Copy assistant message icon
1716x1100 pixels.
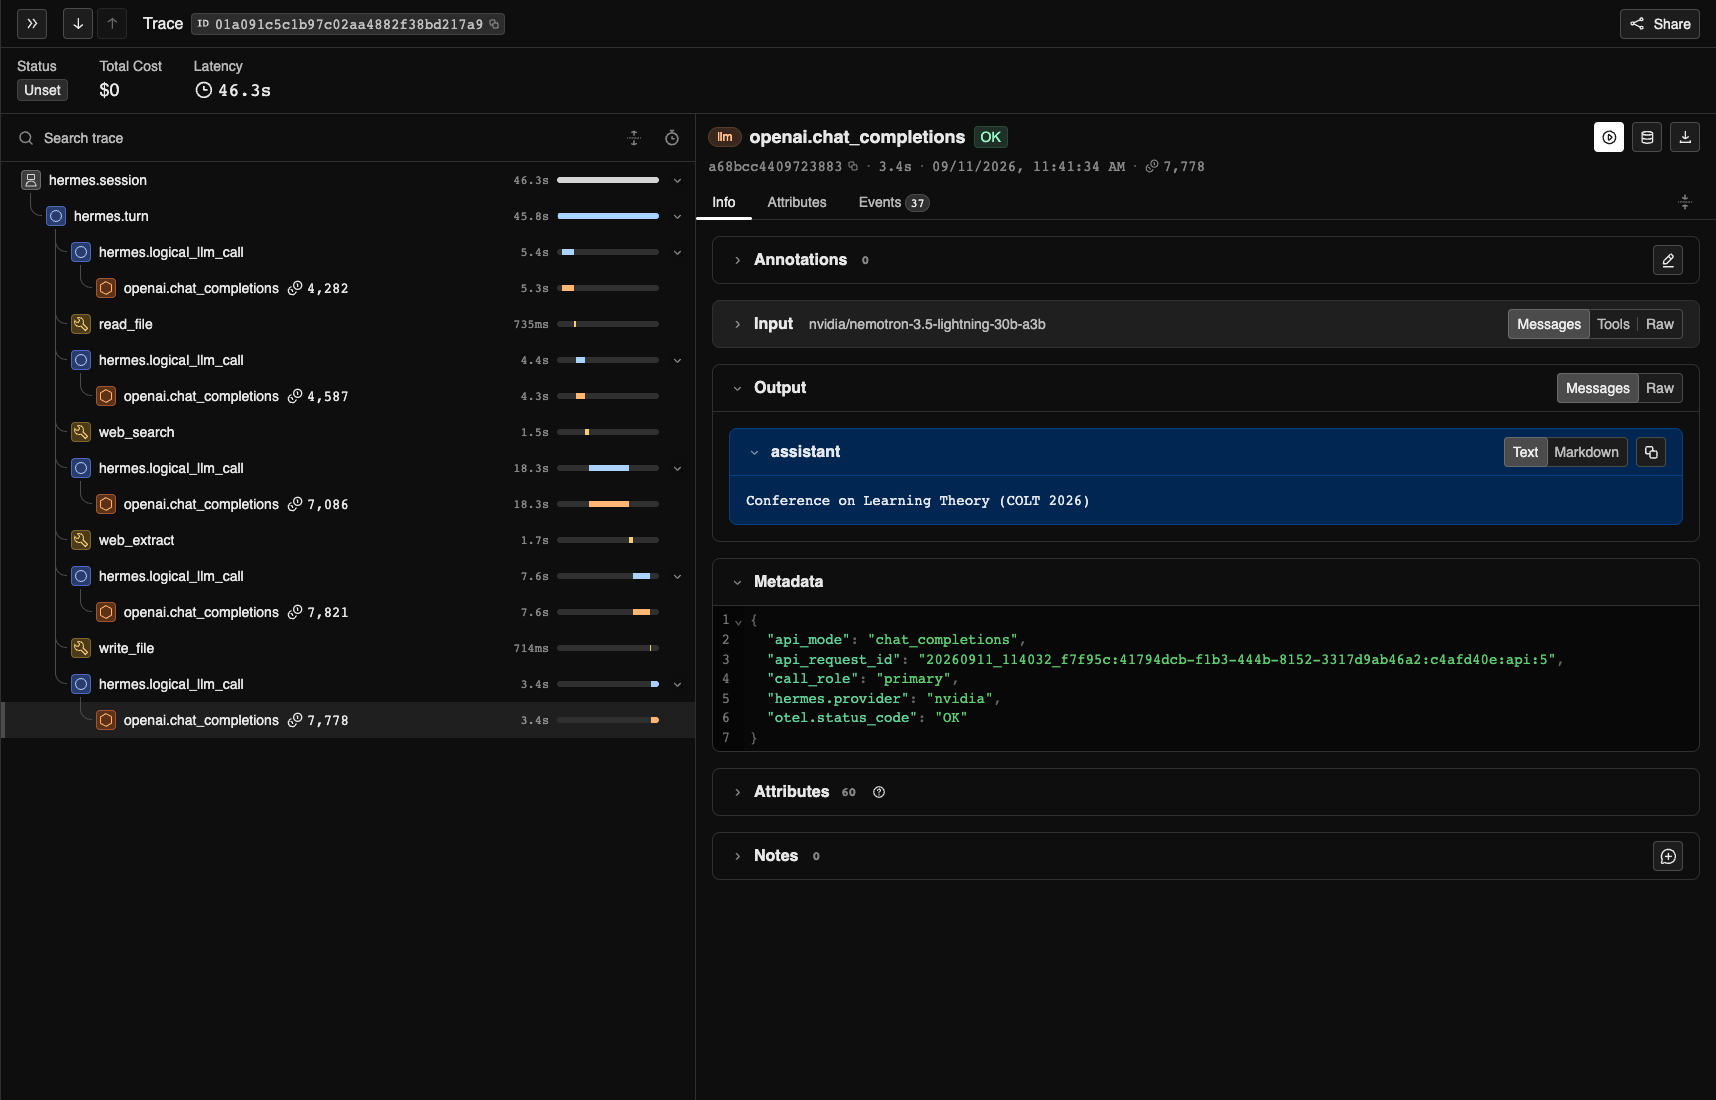click(1651, 452)
